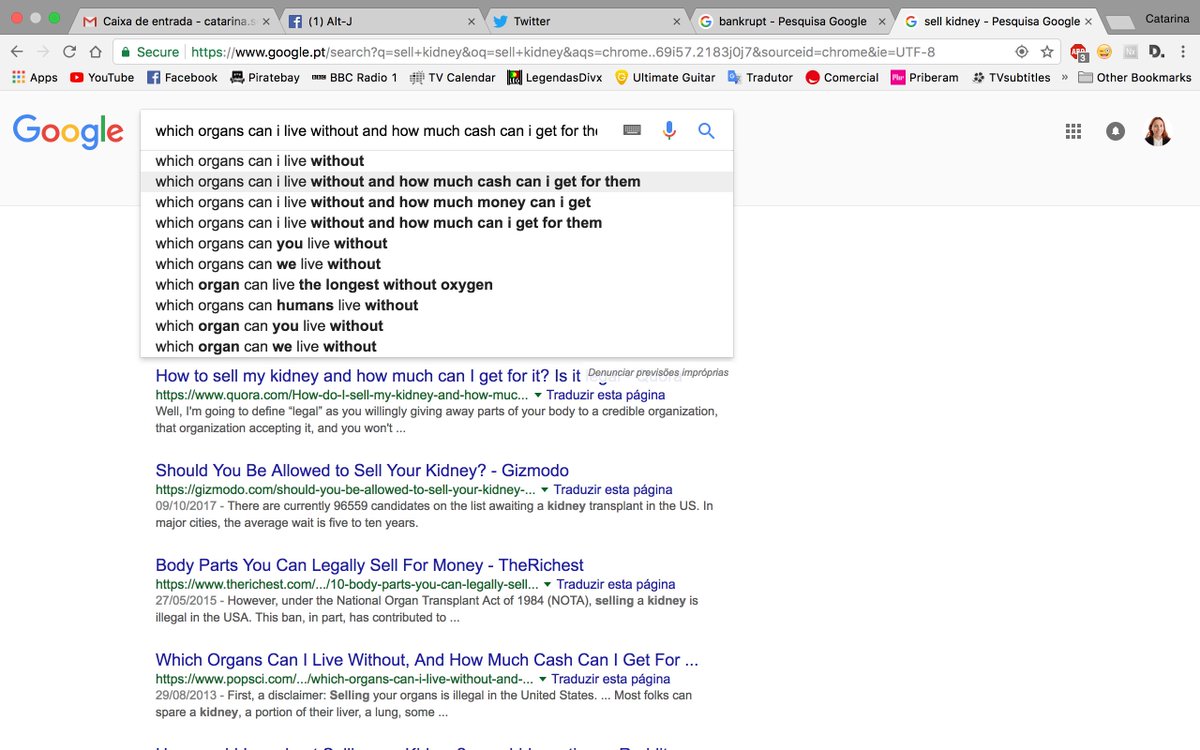Open the Ultimate Guitar bookmark

pyautogui.click(x=665, y=77)
